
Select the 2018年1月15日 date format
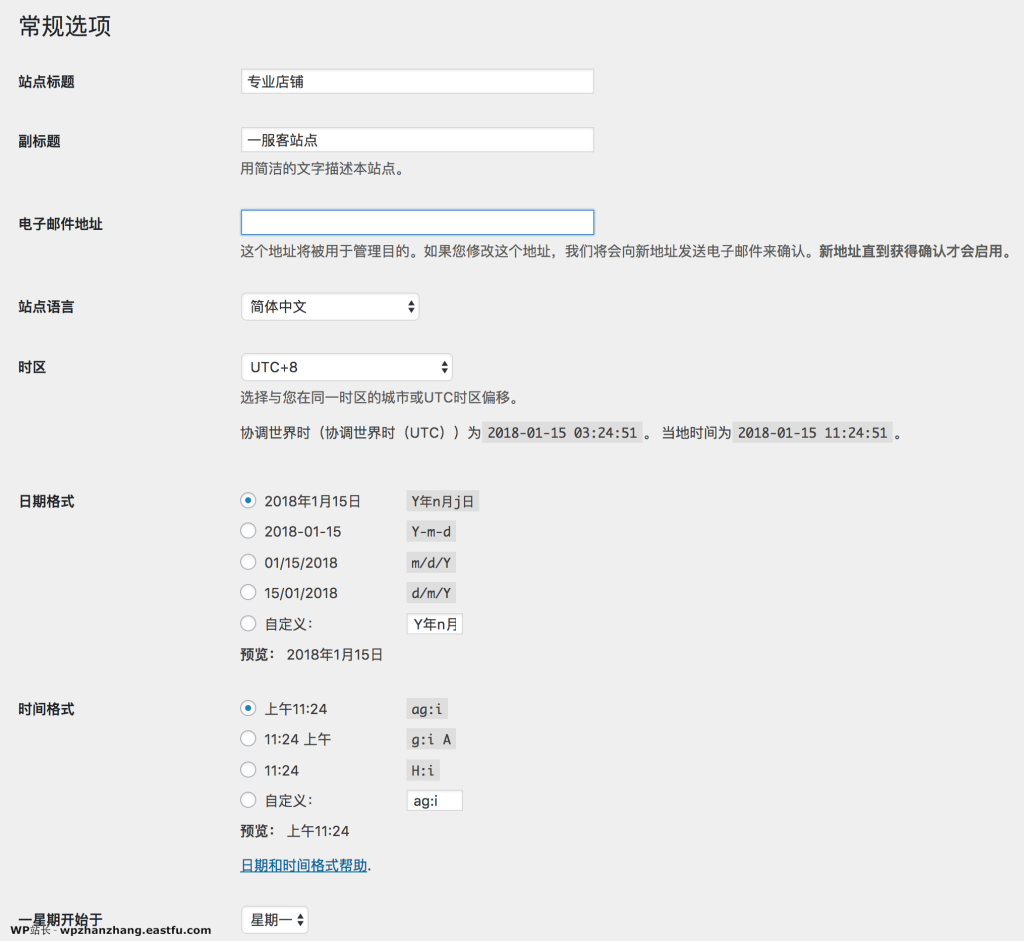click(x=248, y=500)
